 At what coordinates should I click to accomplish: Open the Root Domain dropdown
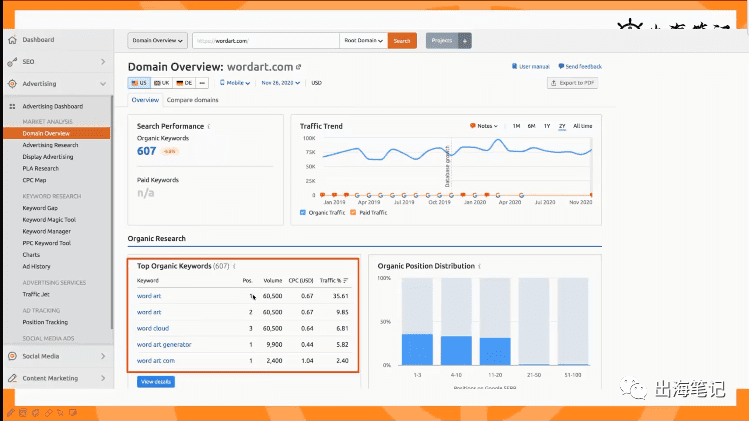pyautogui.click(x=364, y=41)
